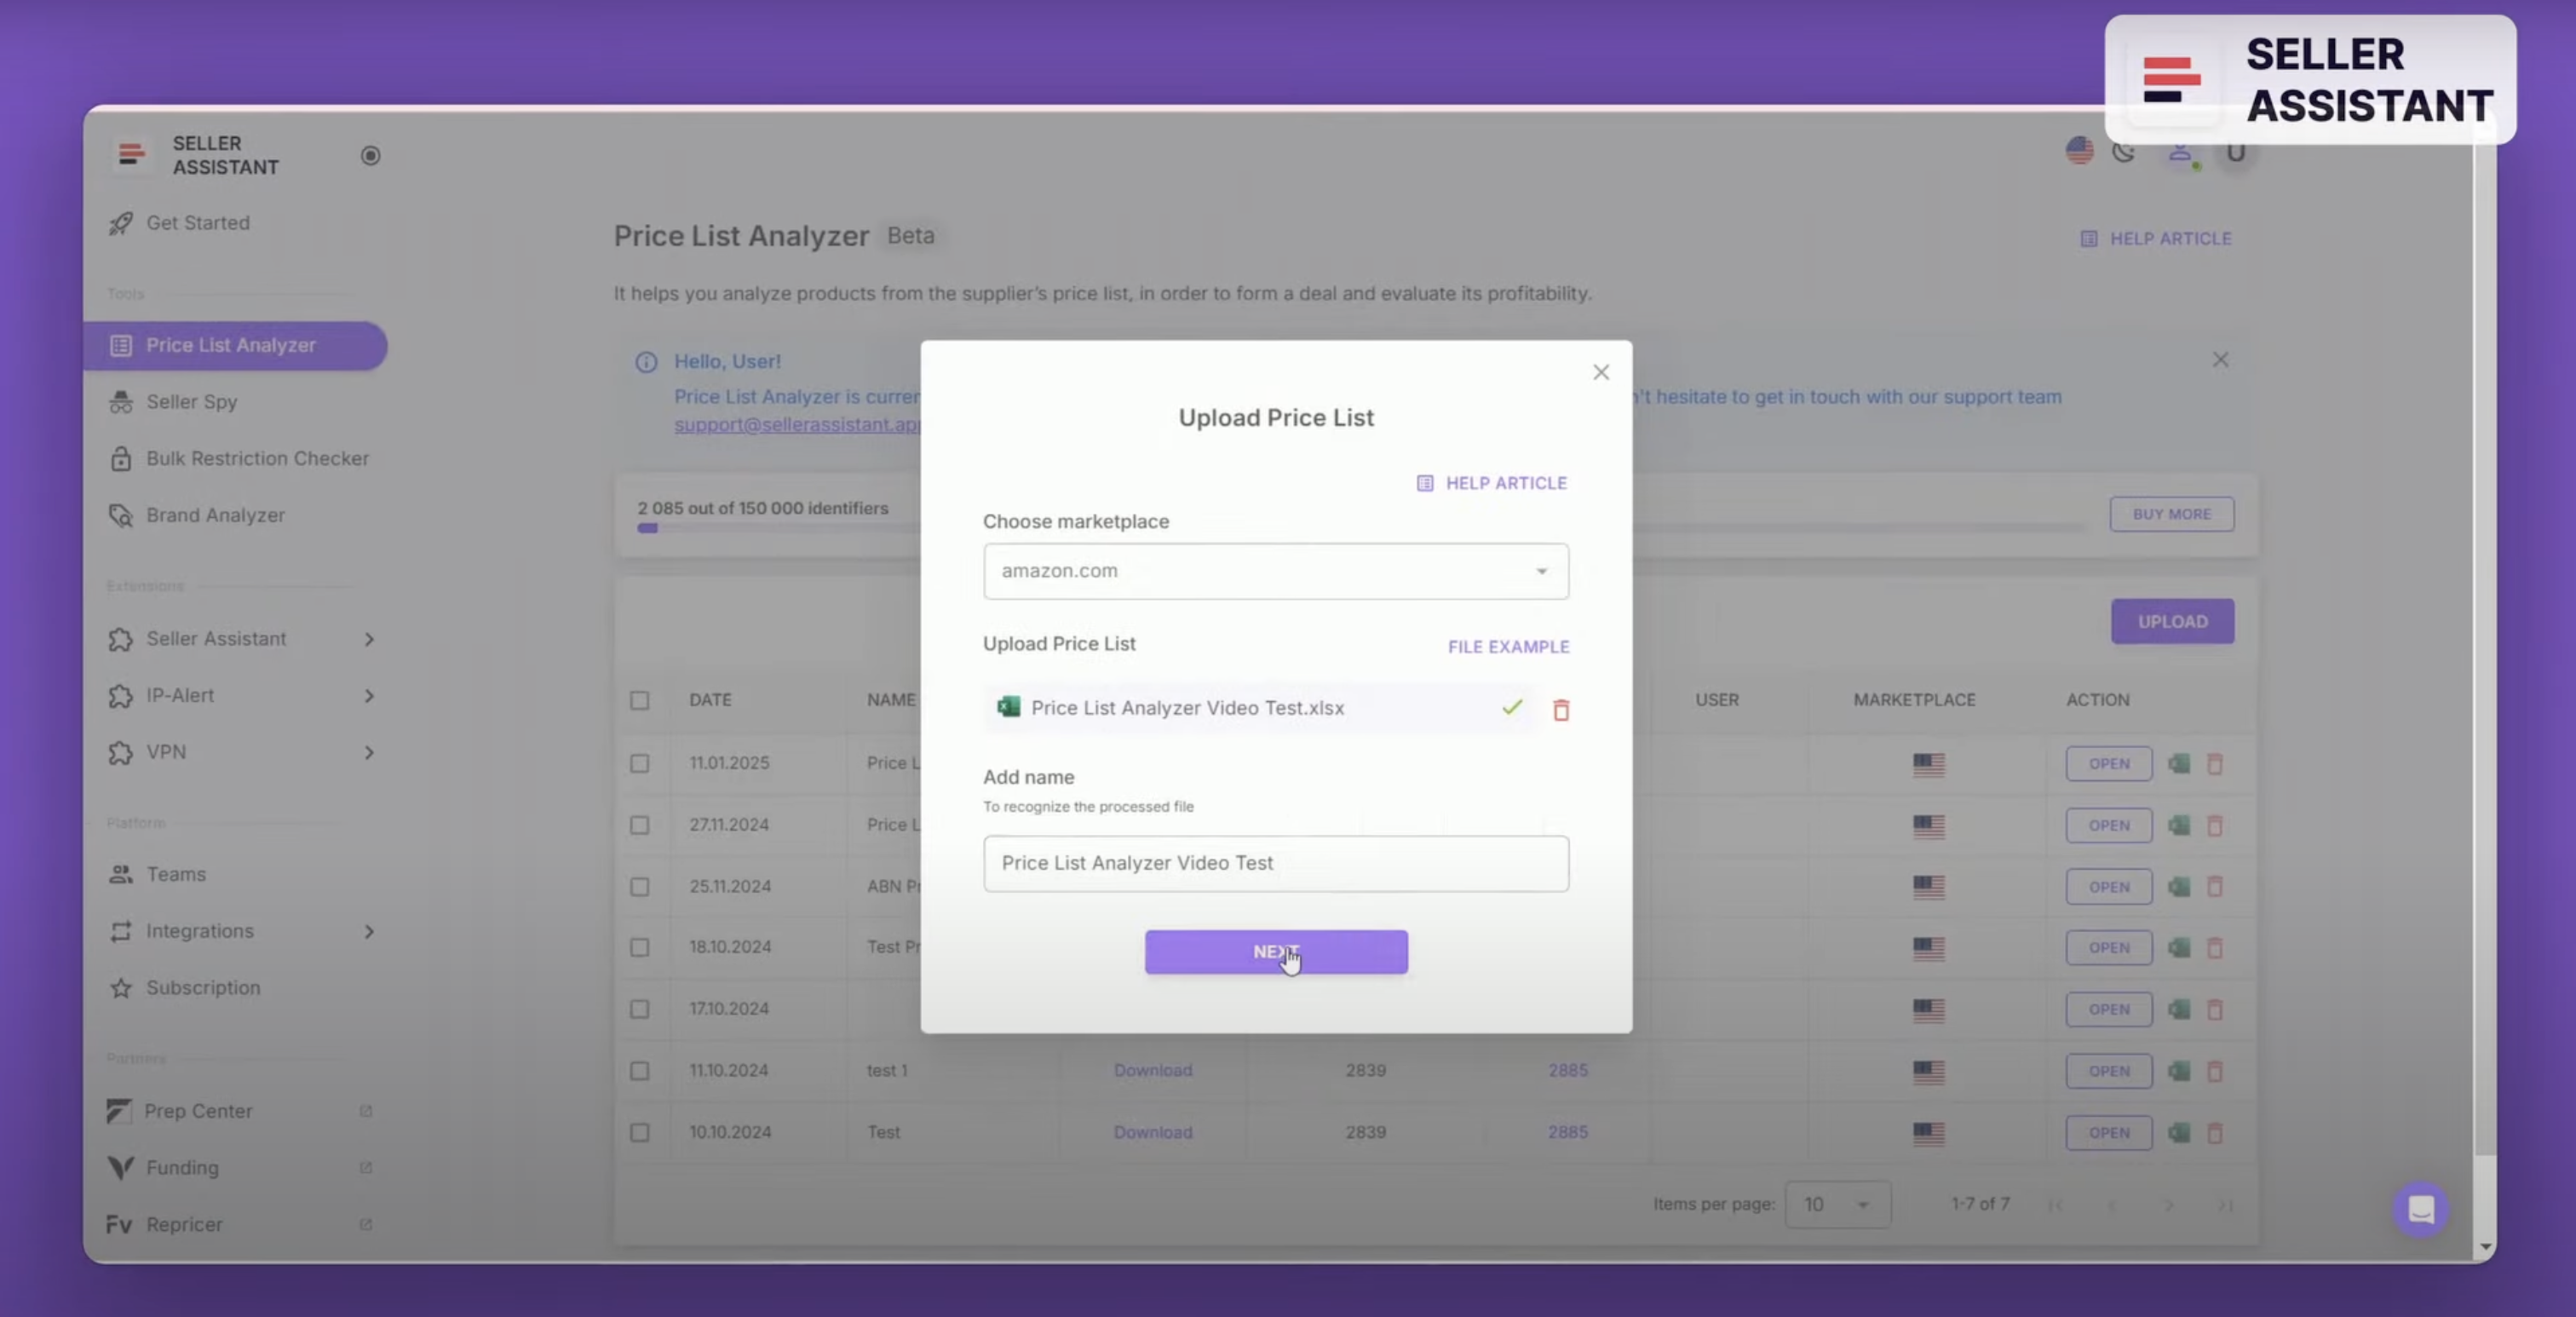Export the 11.01.2025 row to Excel
Image resolution: width=2576 pixels, height=1317 pixels.
pyautogui.click(x=2181, y=764)
